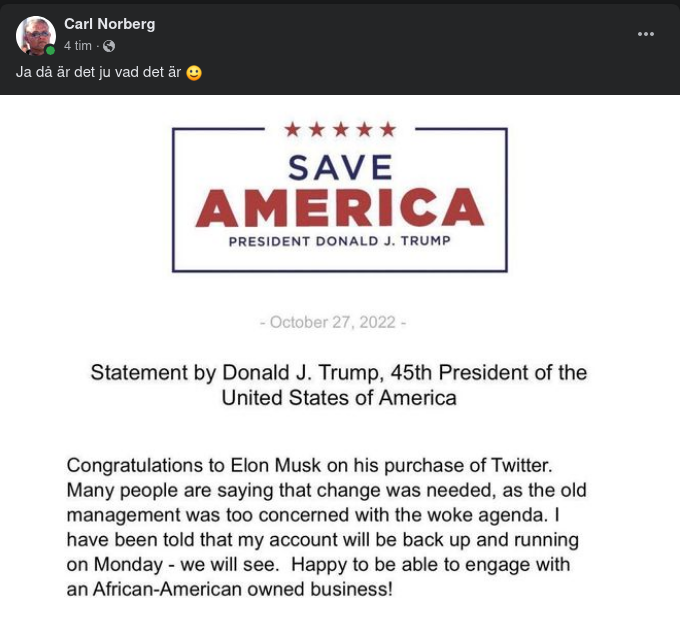Click the red 'AMERICA' logo text
680x637 pixels.
(339, 207)
